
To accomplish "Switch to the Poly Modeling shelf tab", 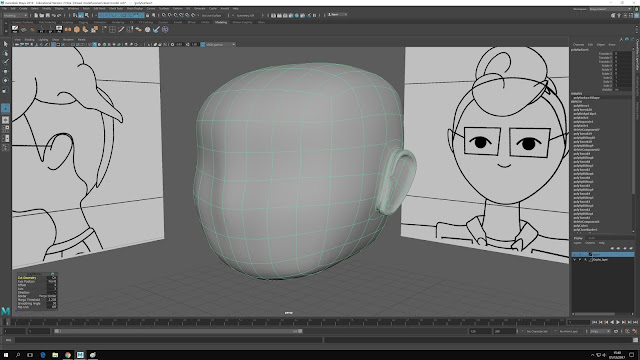I will [48, 22].
